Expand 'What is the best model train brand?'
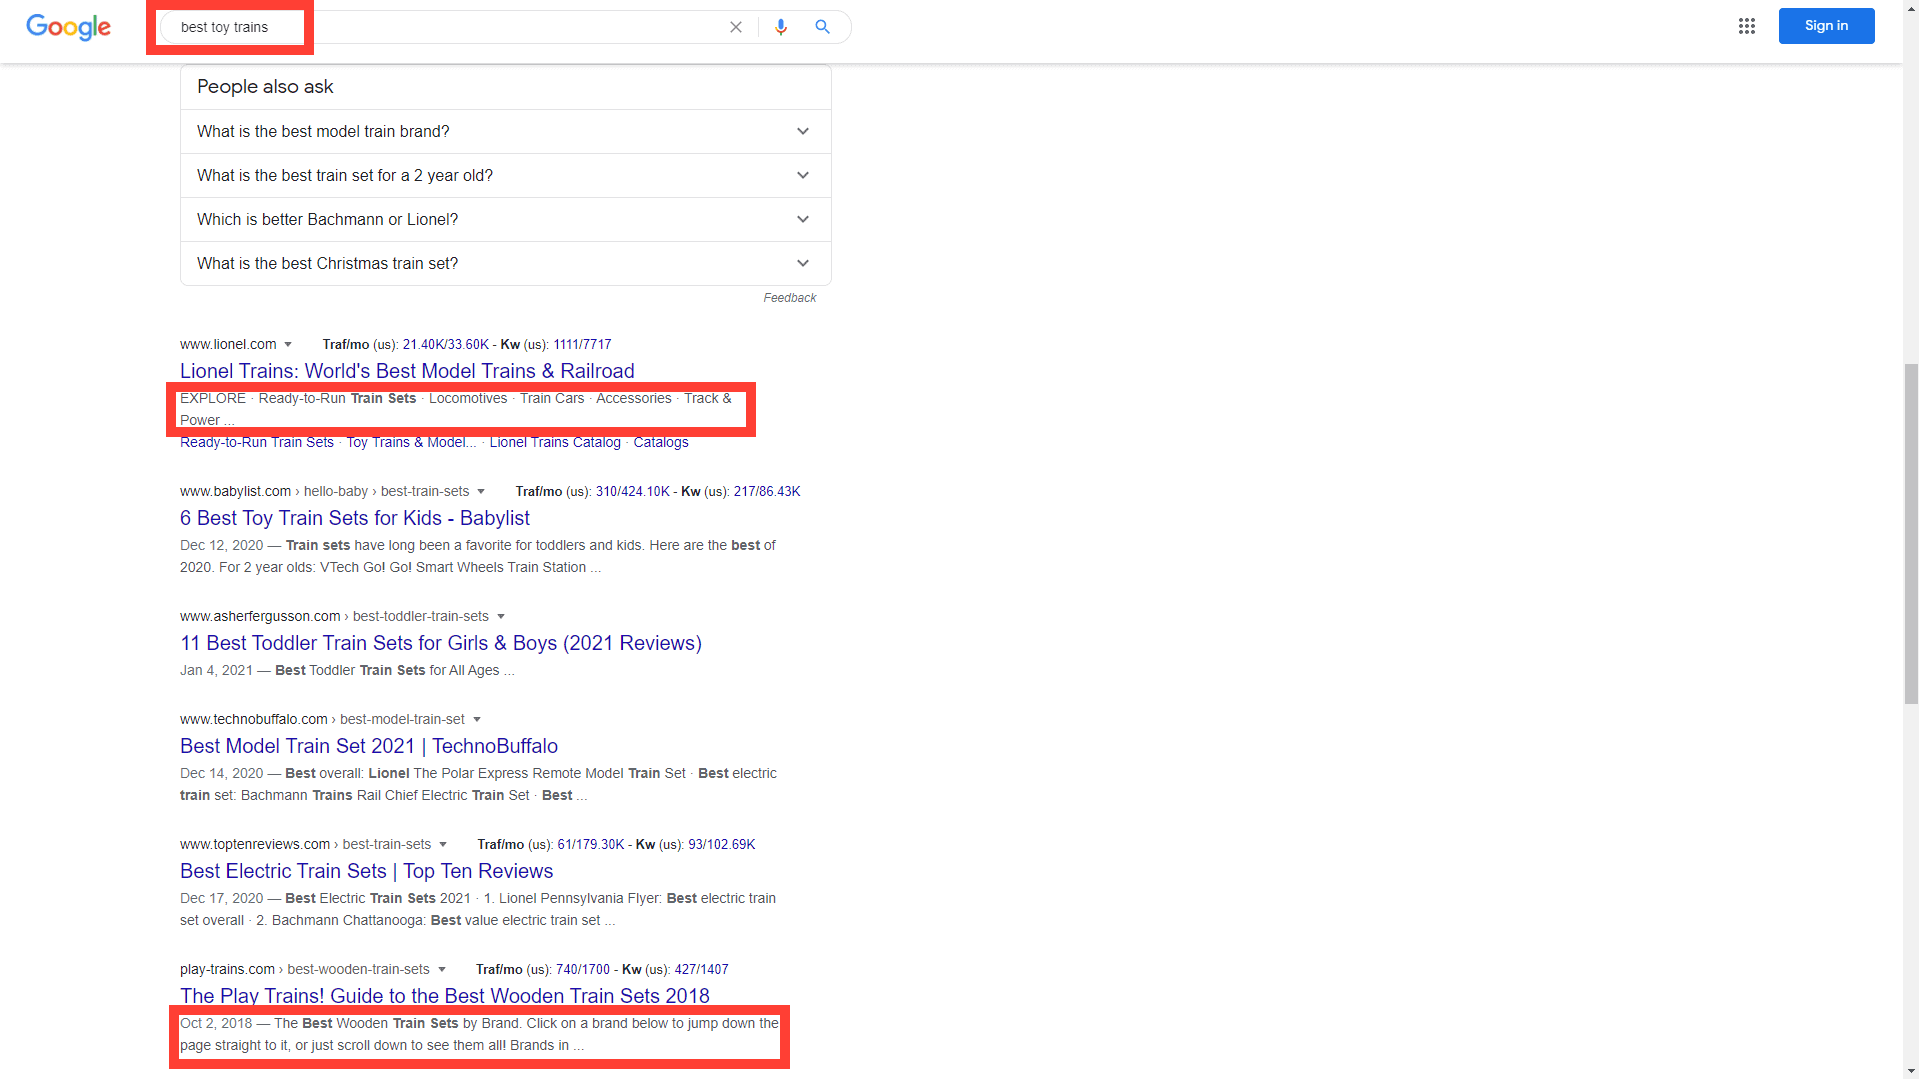Viewport: 1919px width, 1079px height. (x=505, y=131)
